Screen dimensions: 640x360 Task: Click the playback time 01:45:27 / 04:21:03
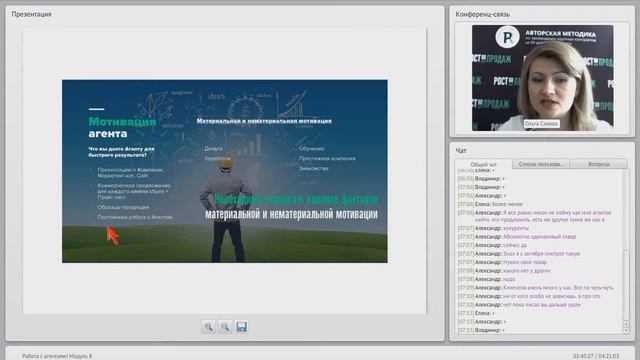point(596,356)
